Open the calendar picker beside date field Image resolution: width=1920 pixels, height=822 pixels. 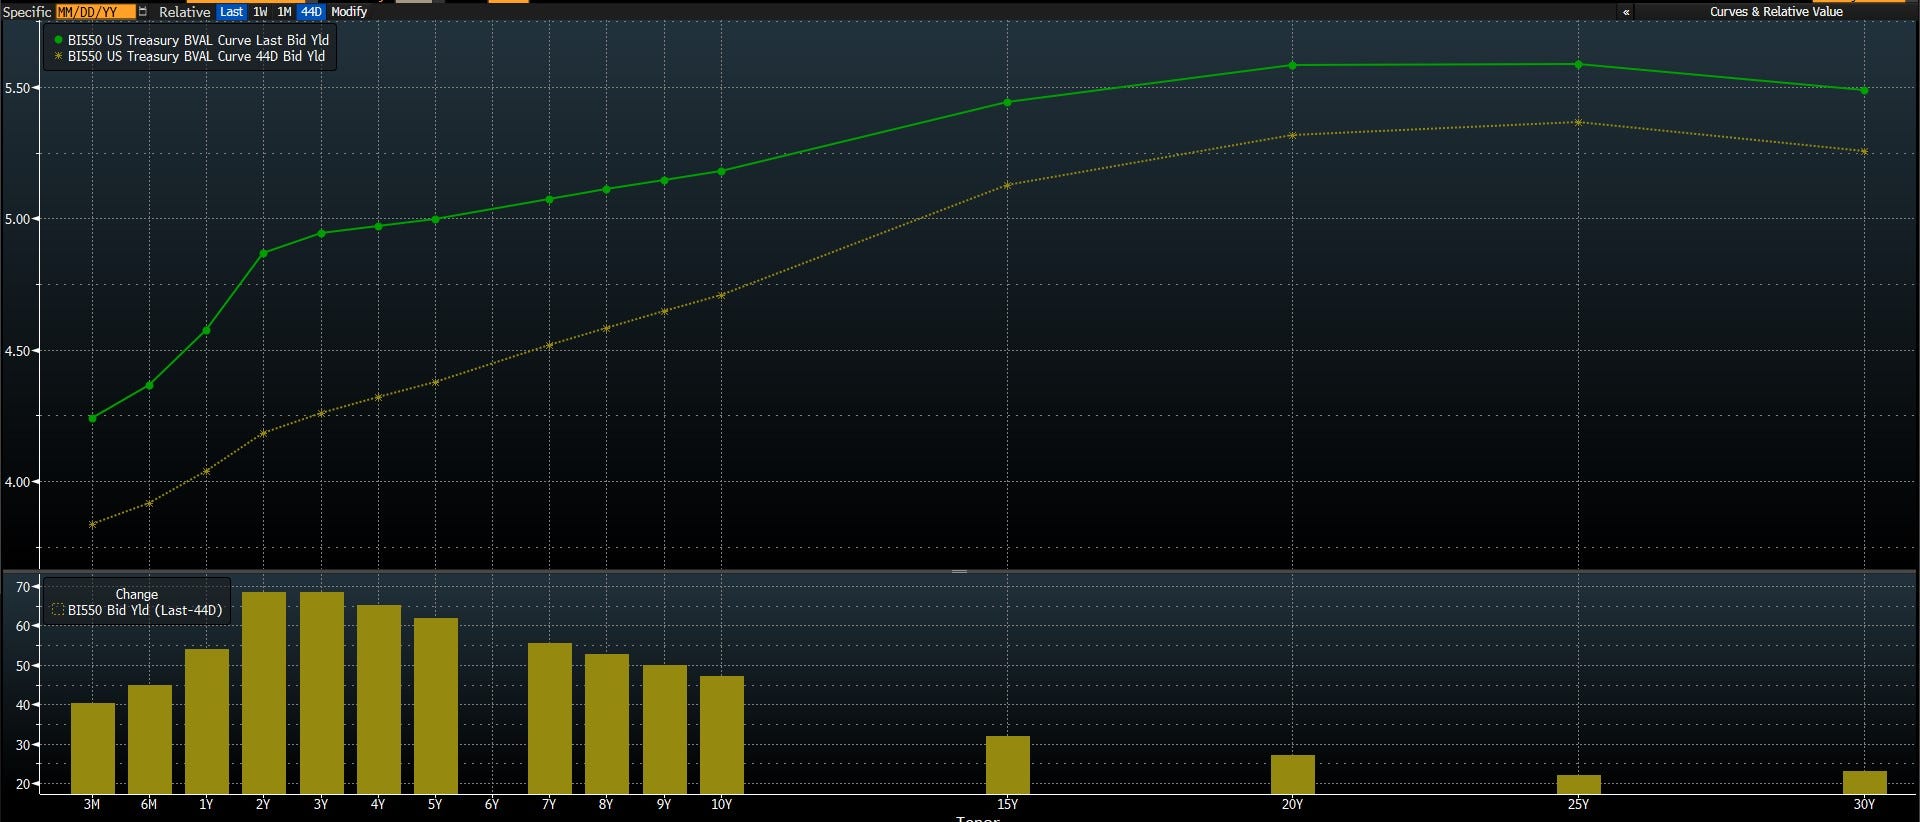point(143,12)
